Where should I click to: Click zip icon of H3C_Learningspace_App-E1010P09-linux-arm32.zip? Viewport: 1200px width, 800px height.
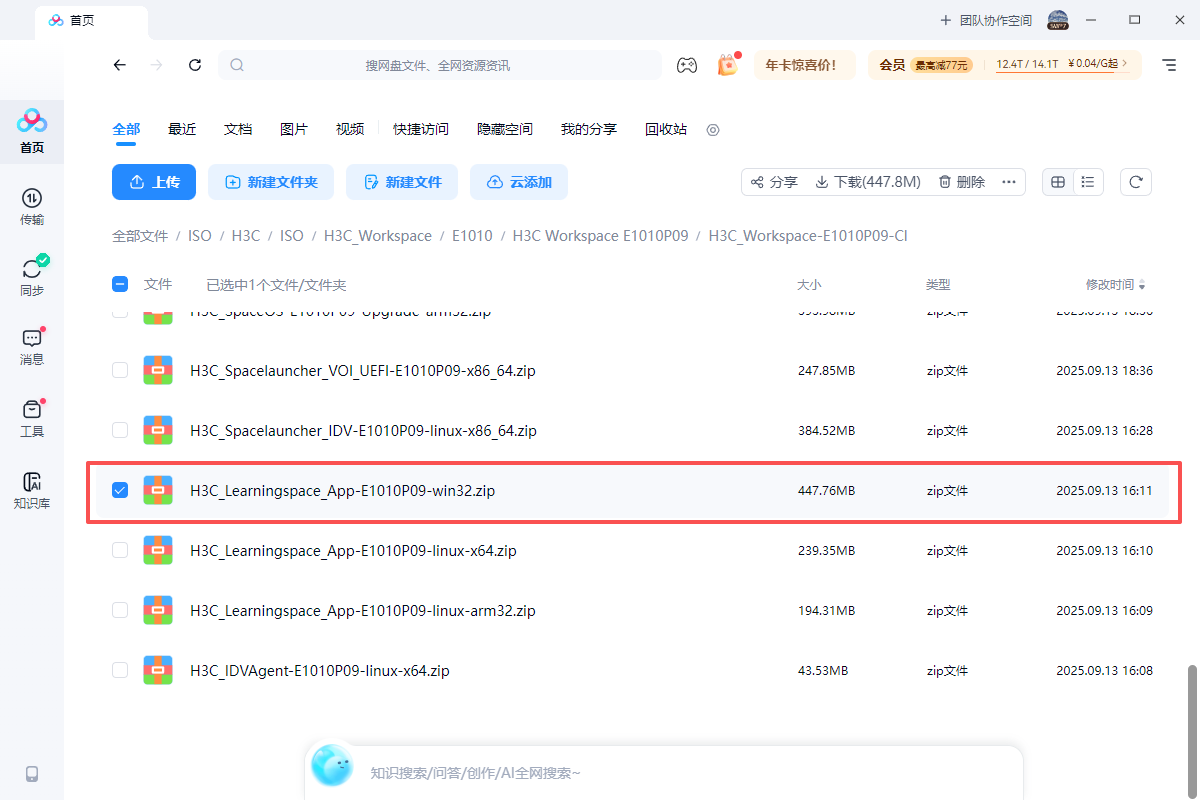coord(158,610)
